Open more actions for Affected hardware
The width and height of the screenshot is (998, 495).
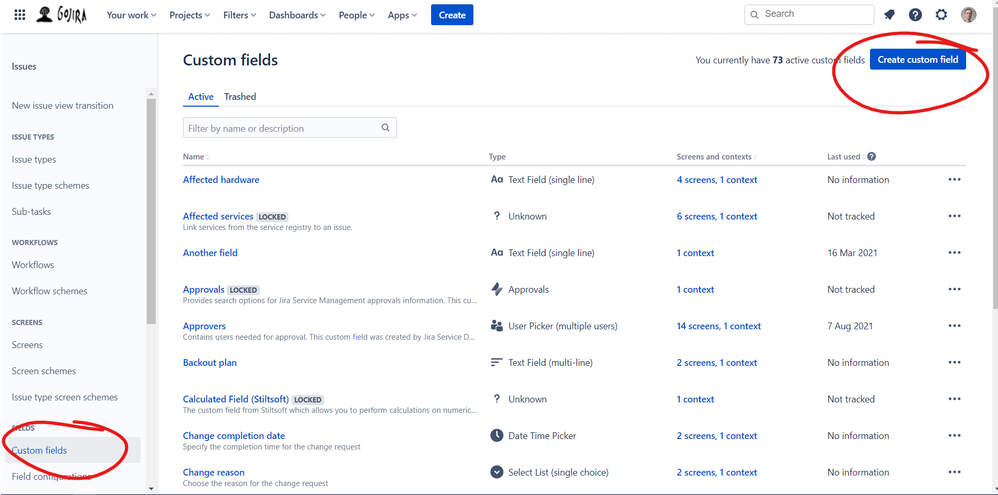(x=954, y=180)
